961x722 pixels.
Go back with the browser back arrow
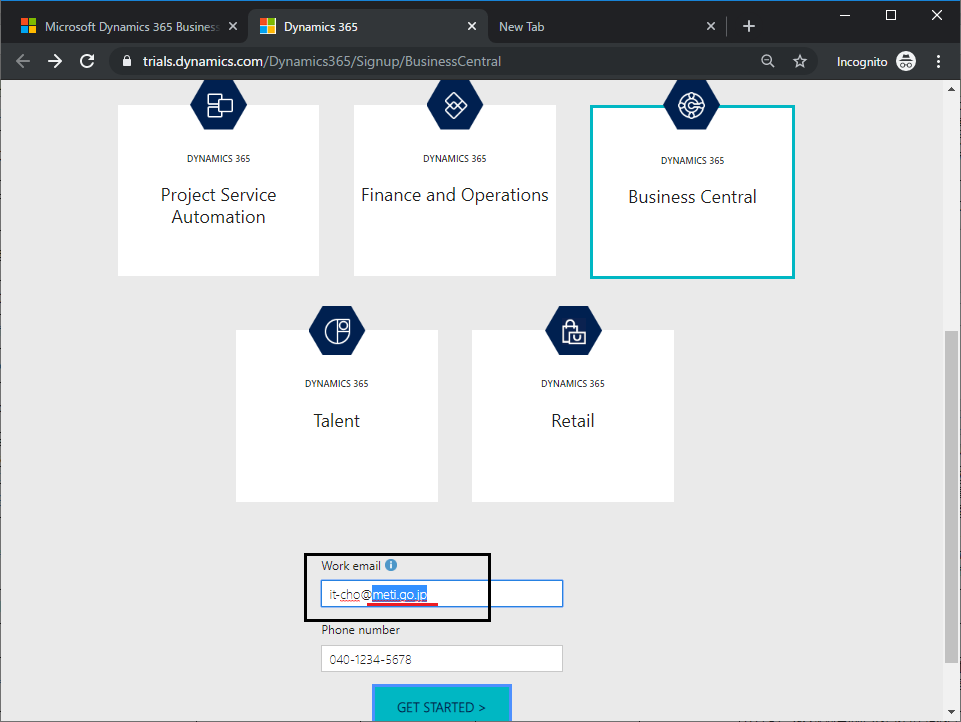coord(23,61)
